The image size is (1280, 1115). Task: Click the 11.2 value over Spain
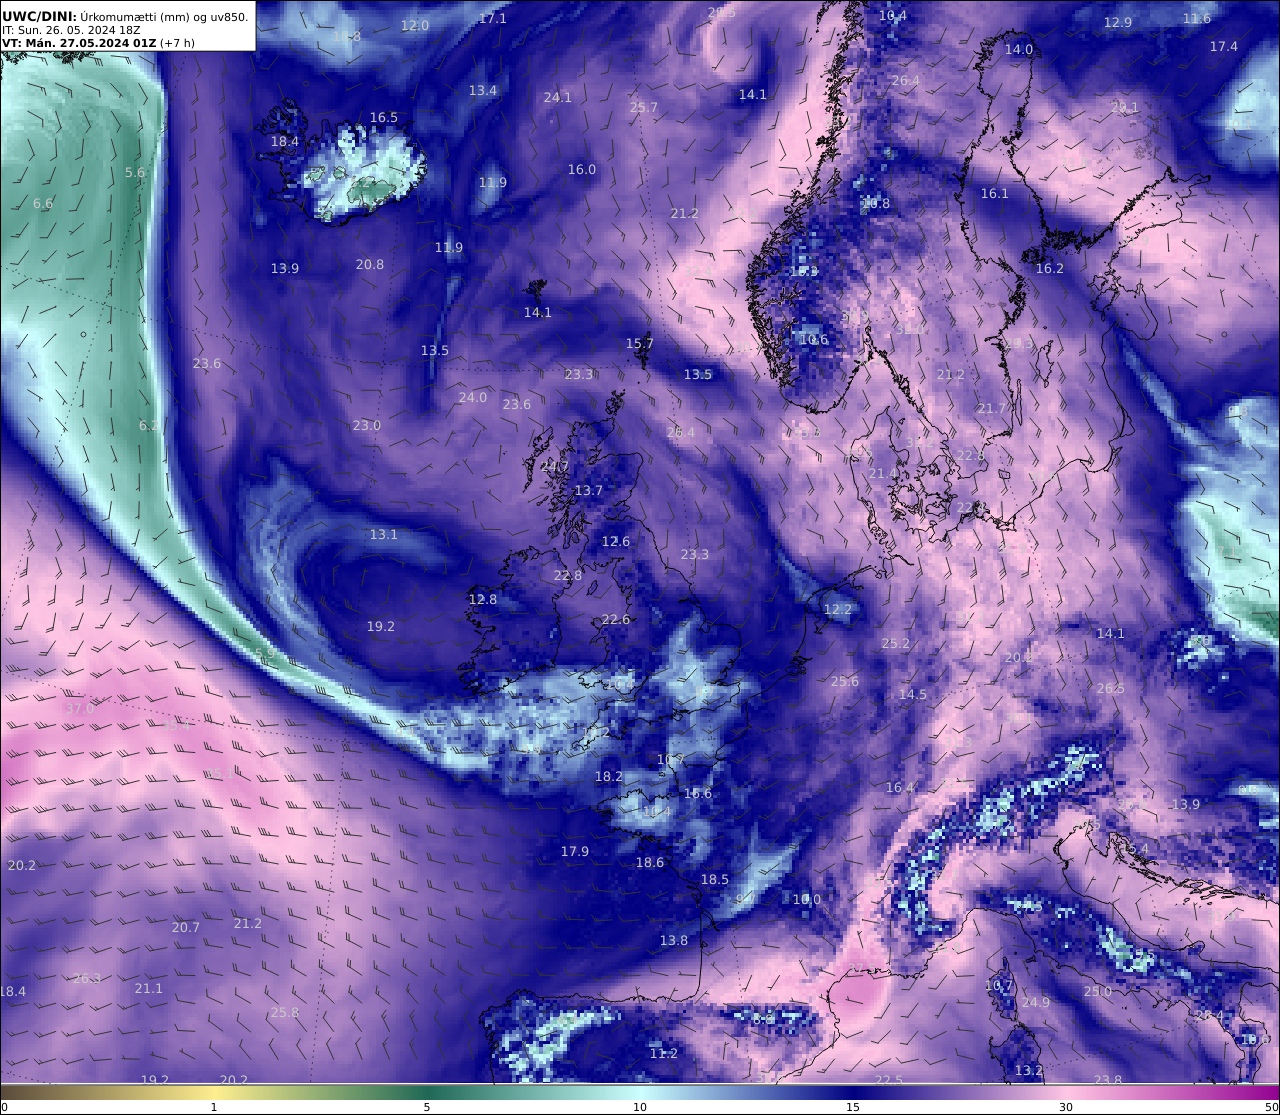[x=664, y=1053]
